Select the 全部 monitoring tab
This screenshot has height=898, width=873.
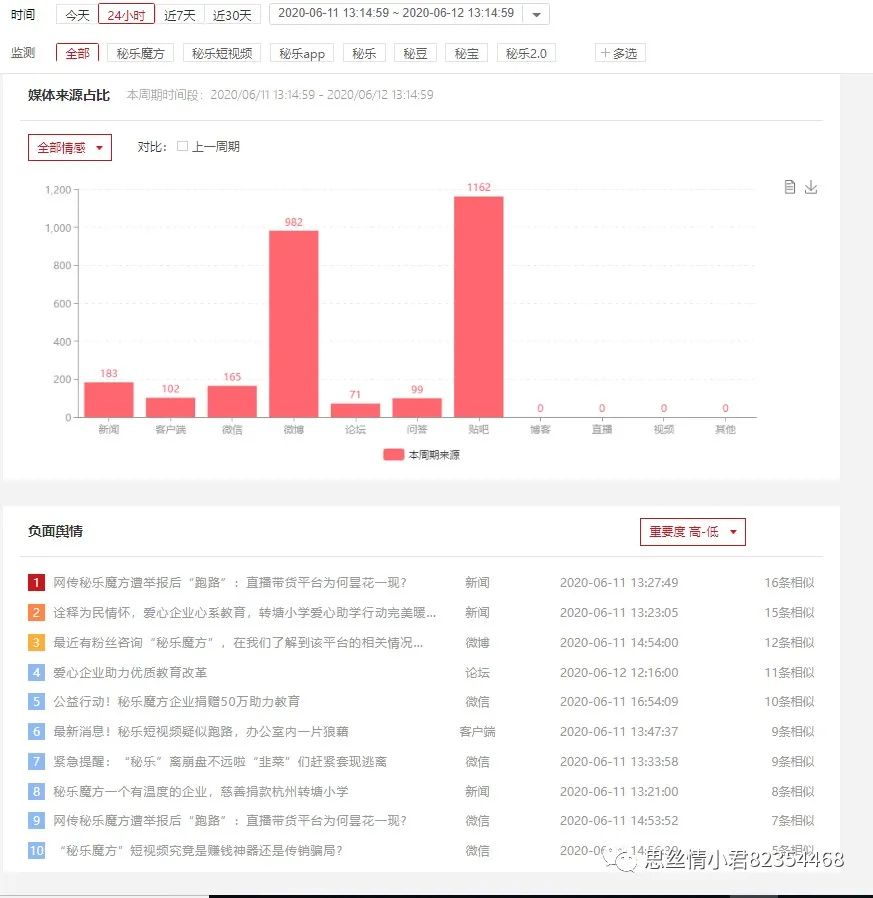point(76,53)
